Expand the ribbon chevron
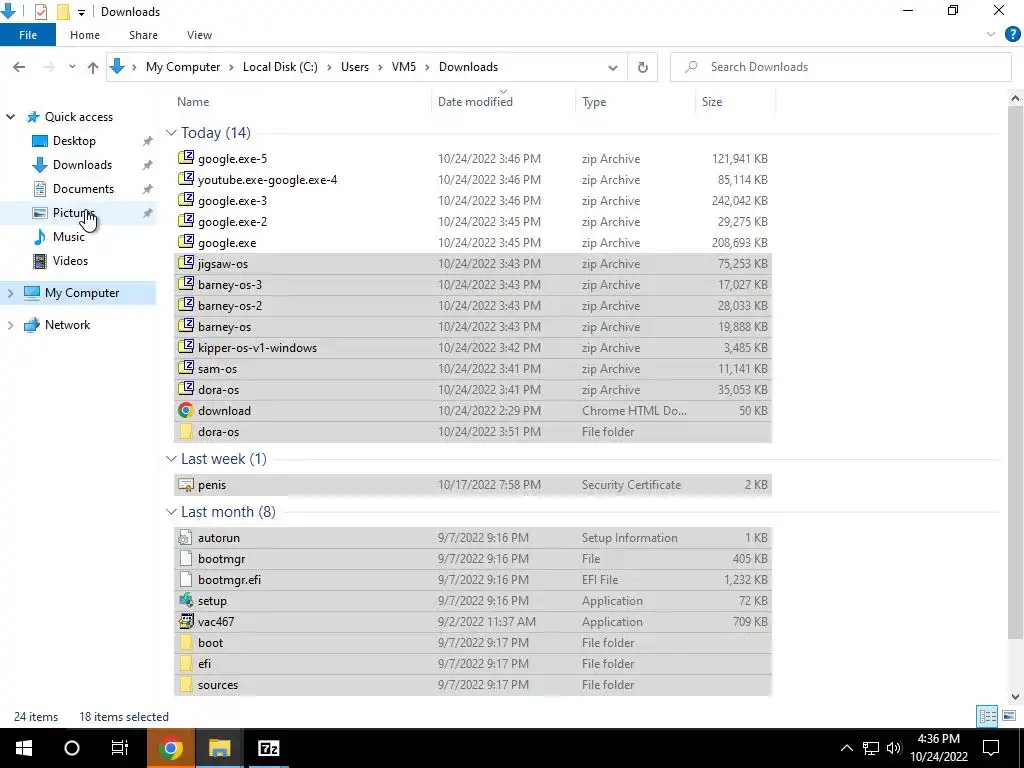1024x768 pixels. pos(991,35)
